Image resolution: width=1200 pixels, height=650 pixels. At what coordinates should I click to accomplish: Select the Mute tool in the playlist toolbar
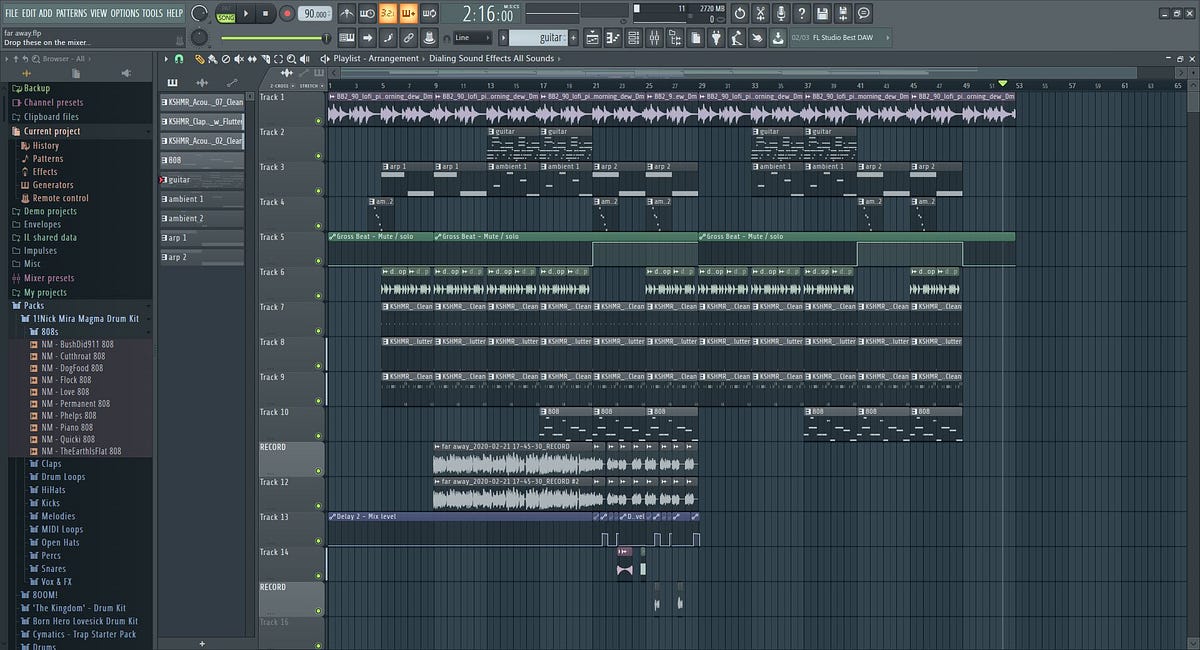pos(239,57)
